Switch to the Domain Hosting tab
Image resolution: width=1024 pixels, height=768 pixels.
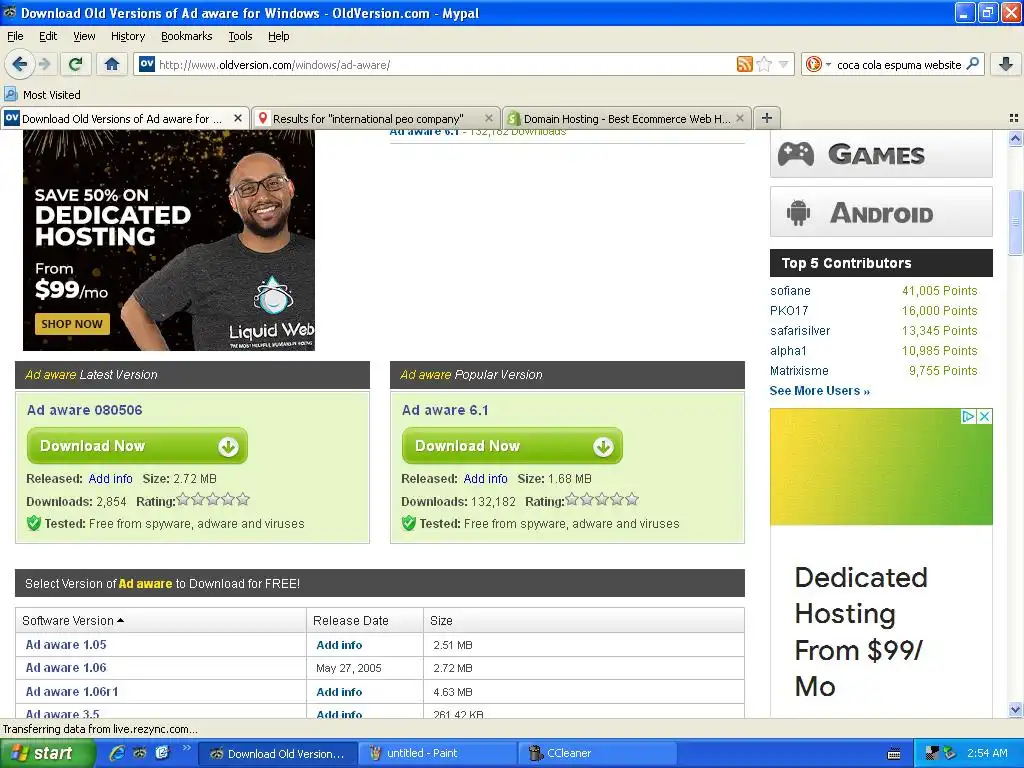click(x=618, y=119)
